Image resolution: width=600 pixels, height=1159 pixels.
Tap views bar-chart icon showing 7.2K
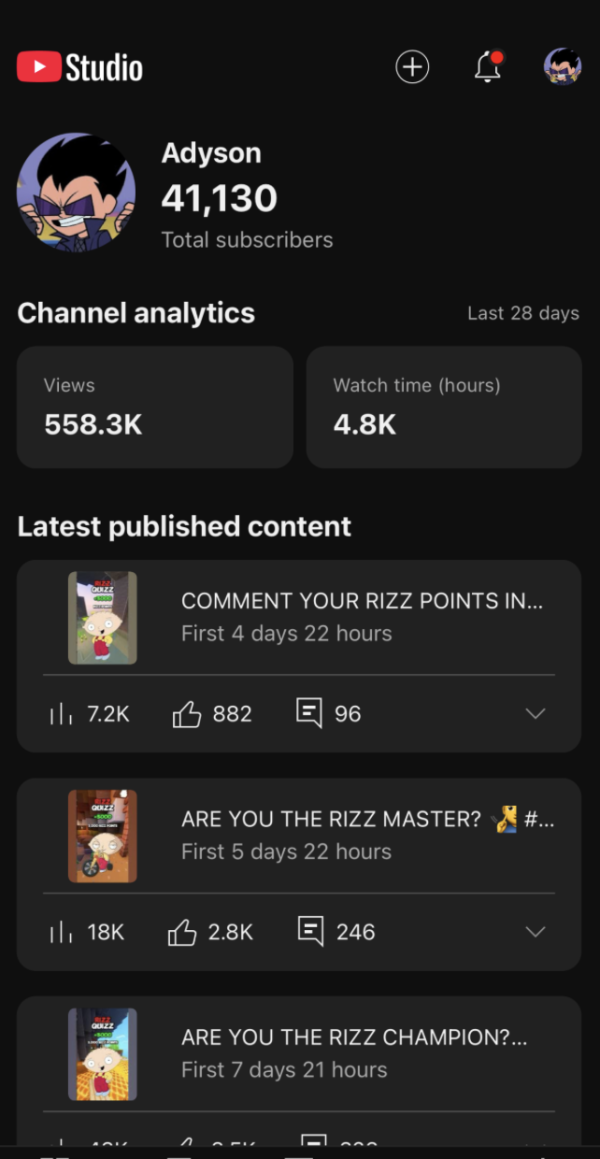(60, 714)
